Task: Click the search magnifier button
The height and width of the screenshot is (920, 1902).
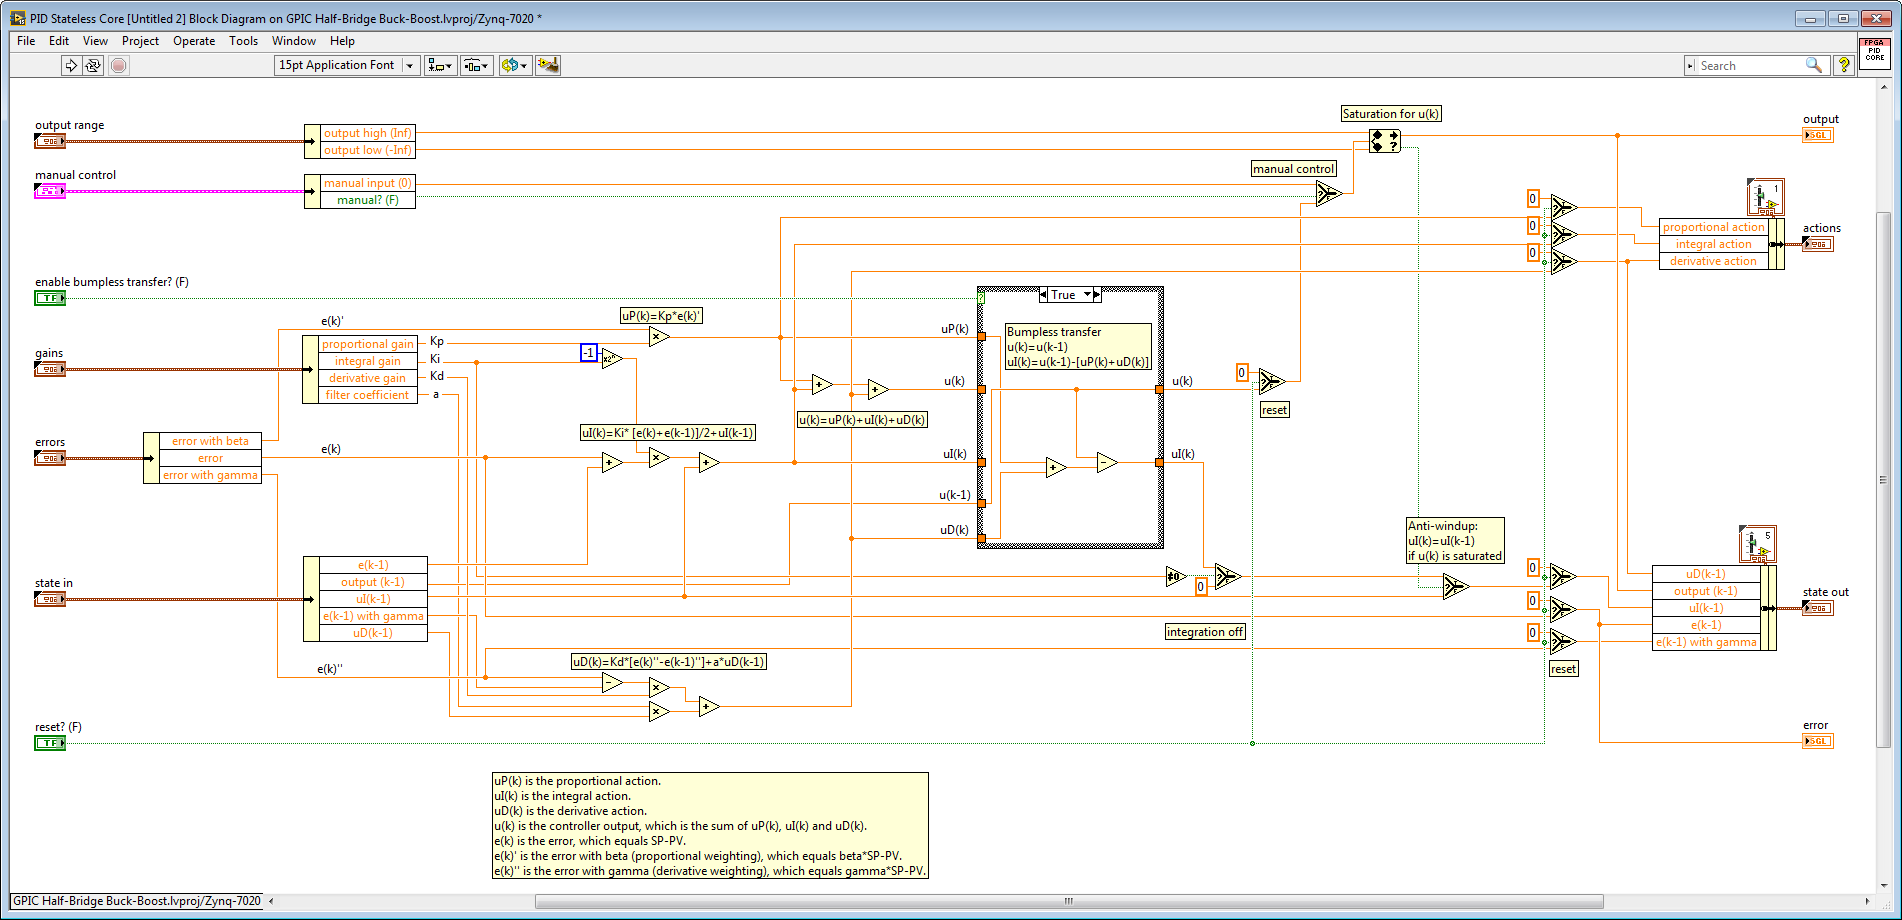Action: [1814, 66]
